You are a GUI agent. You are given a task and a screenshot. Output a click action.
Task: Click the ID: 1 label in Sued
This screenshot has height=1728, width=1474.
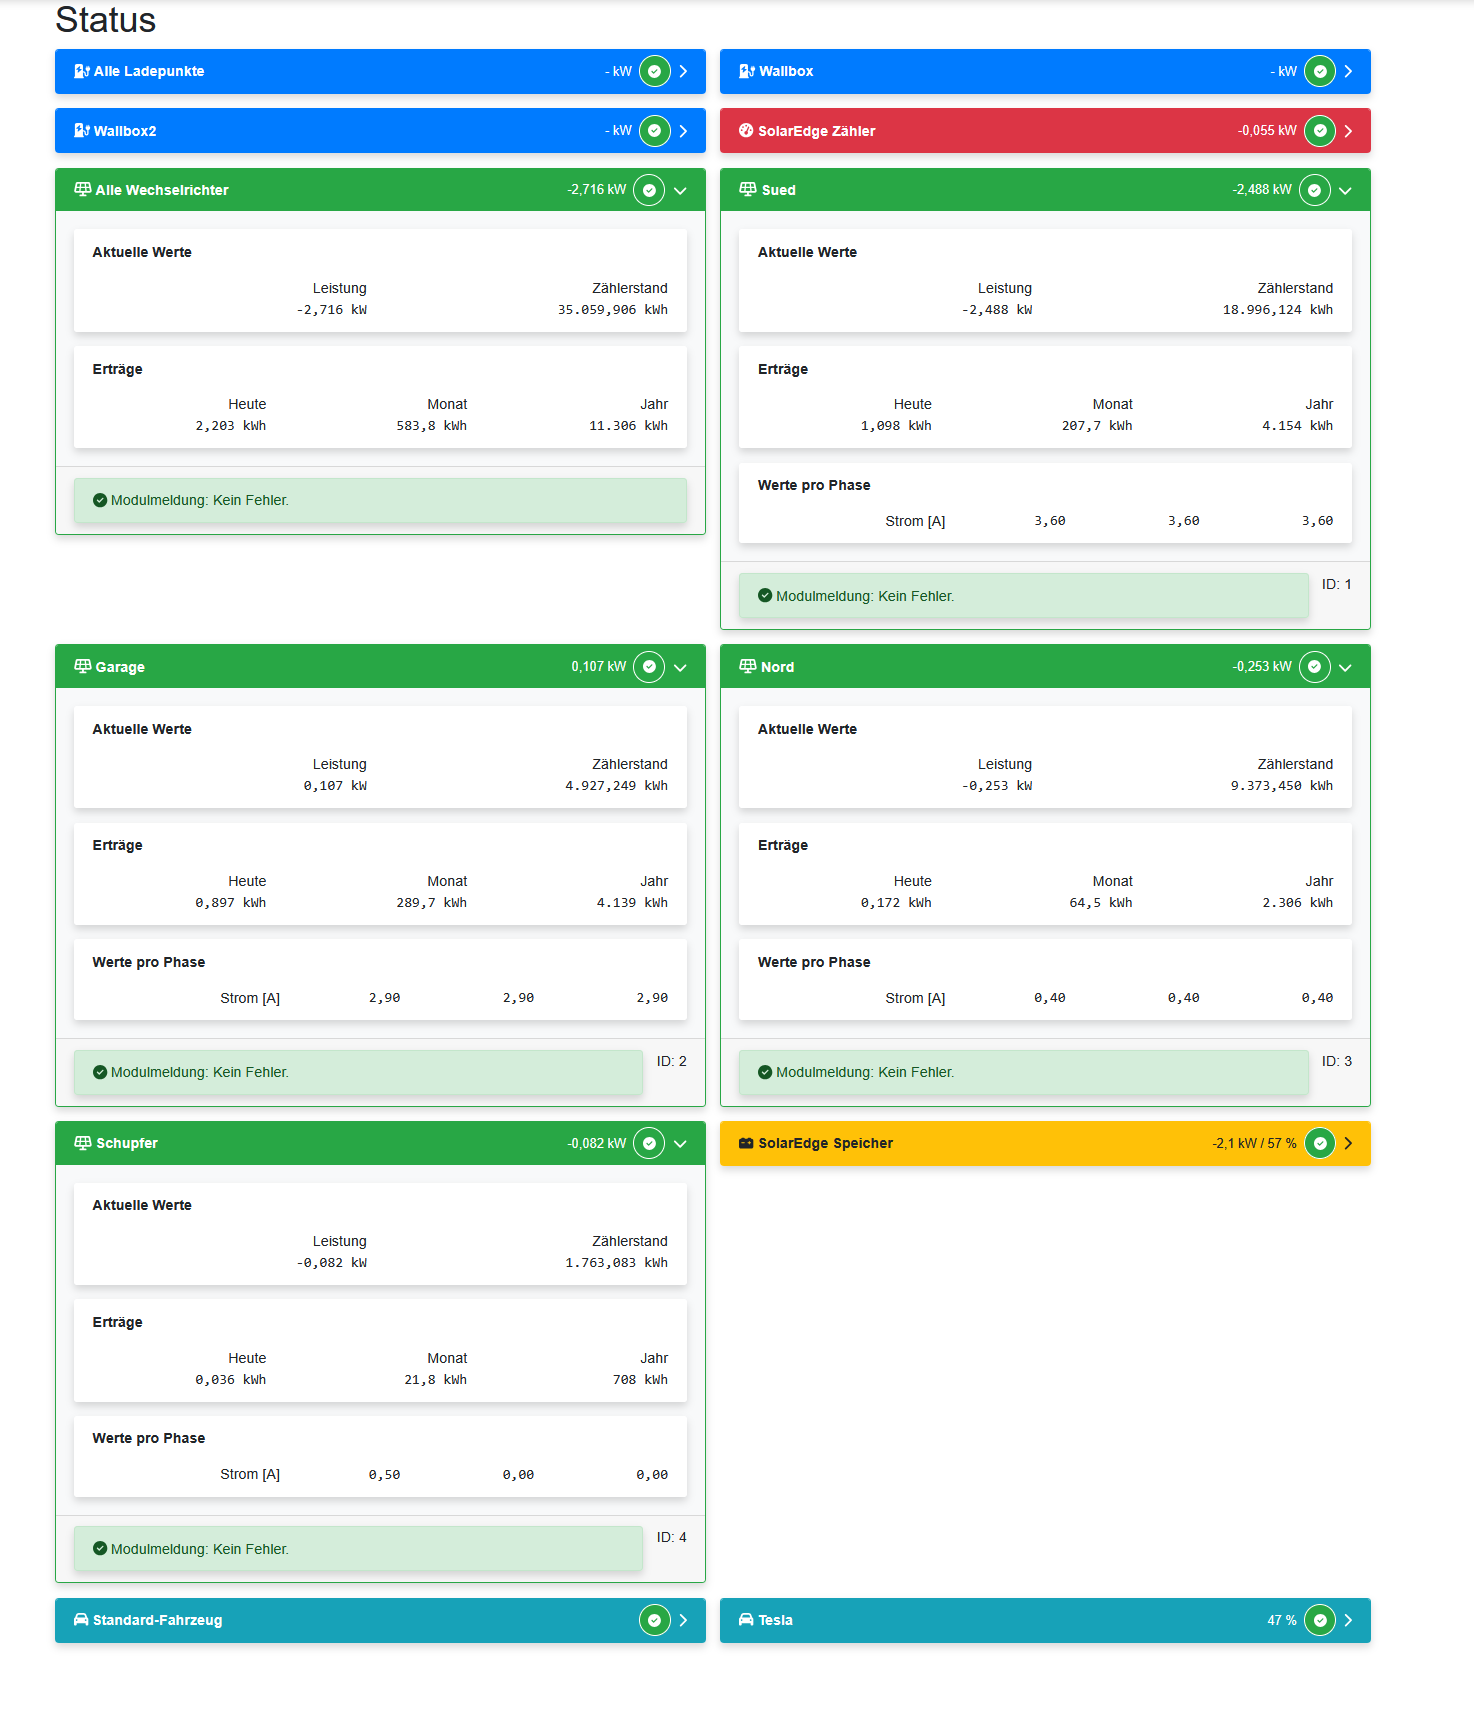(x=1337, y=584)
